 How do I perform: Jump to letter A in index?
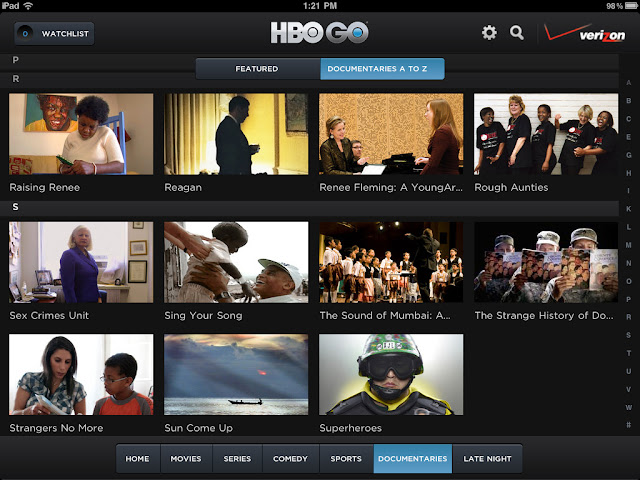[629, 83]
